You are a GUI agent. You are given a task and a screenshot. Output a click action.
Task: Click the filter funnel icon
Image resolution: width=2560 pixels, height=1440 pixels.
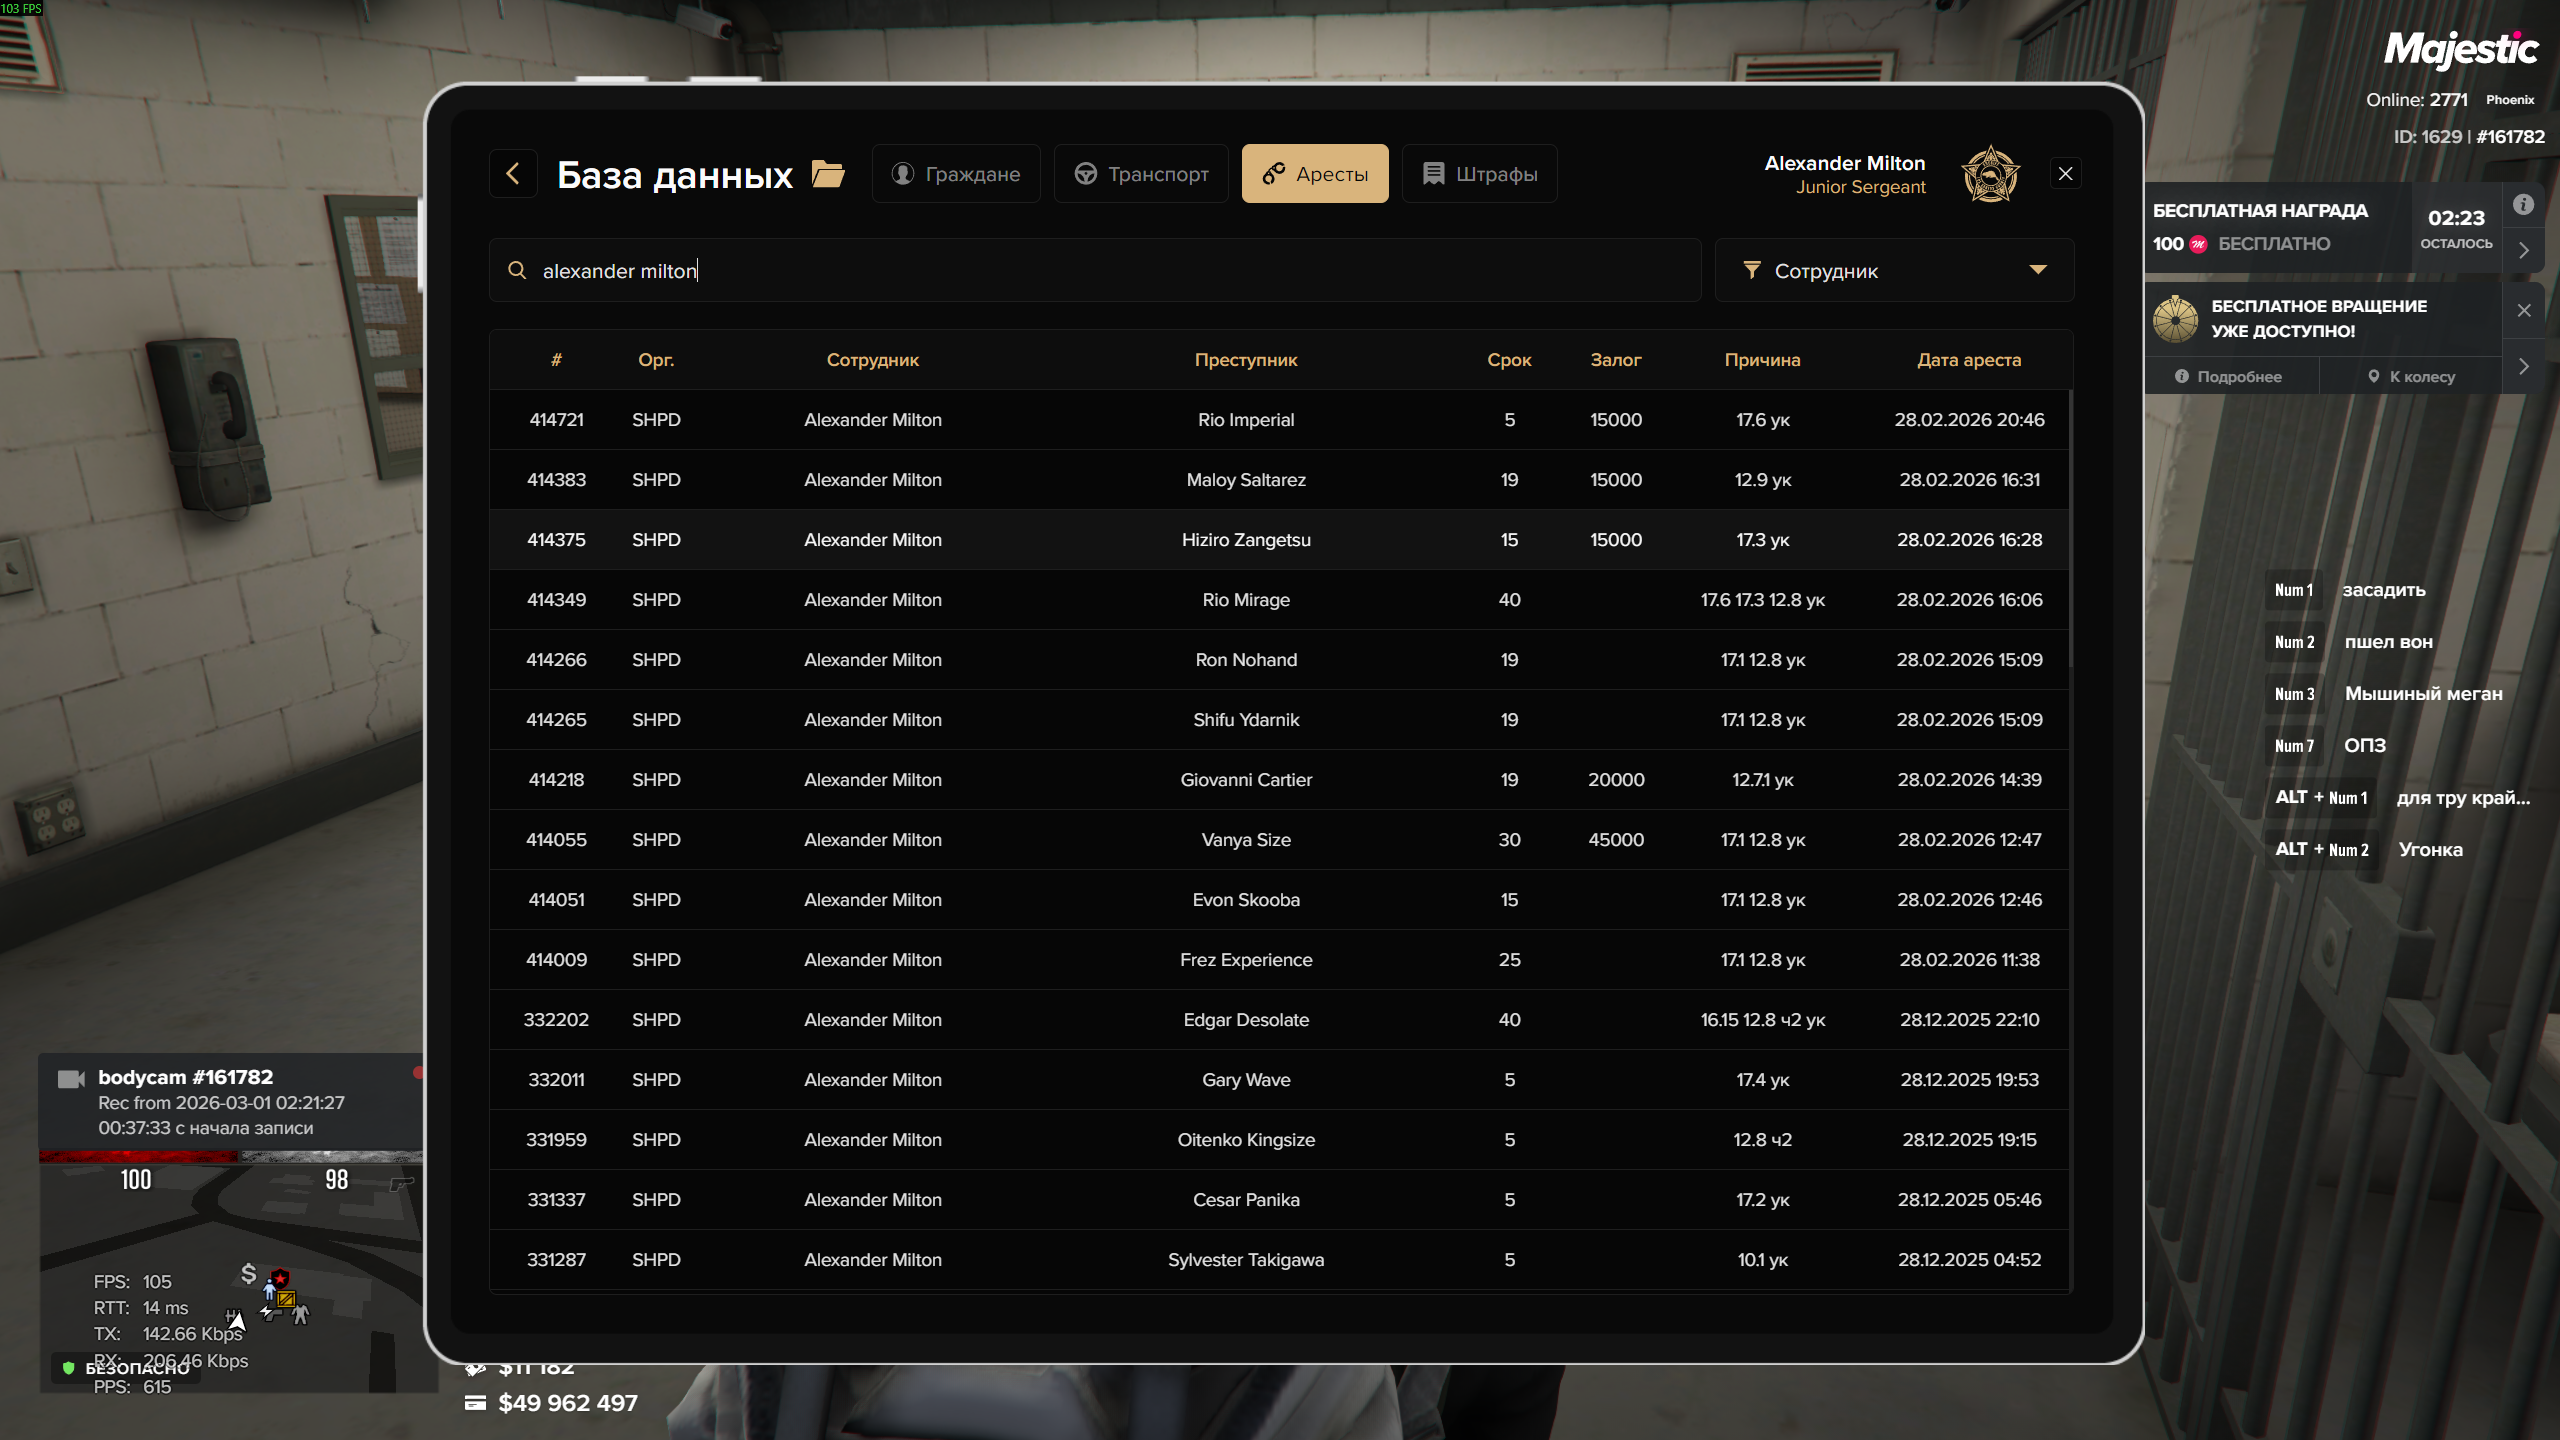pos(1751,270)
